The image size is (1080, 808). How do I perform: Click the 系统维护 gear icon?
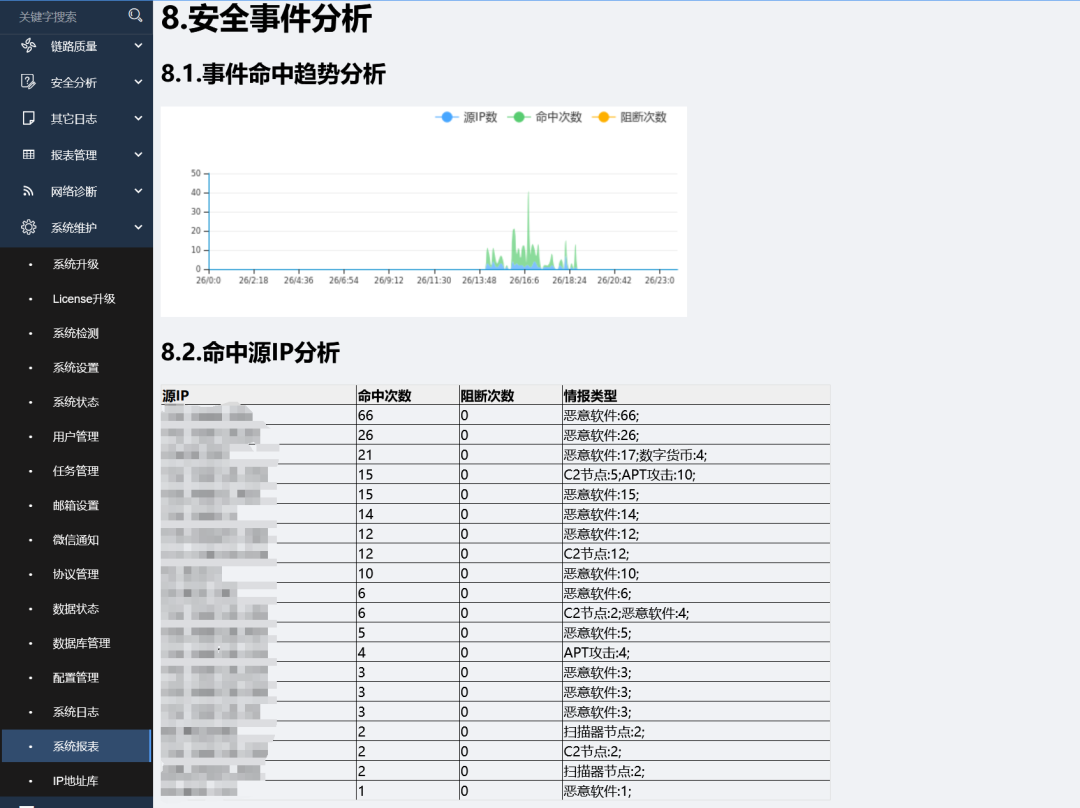coord(26,227)
